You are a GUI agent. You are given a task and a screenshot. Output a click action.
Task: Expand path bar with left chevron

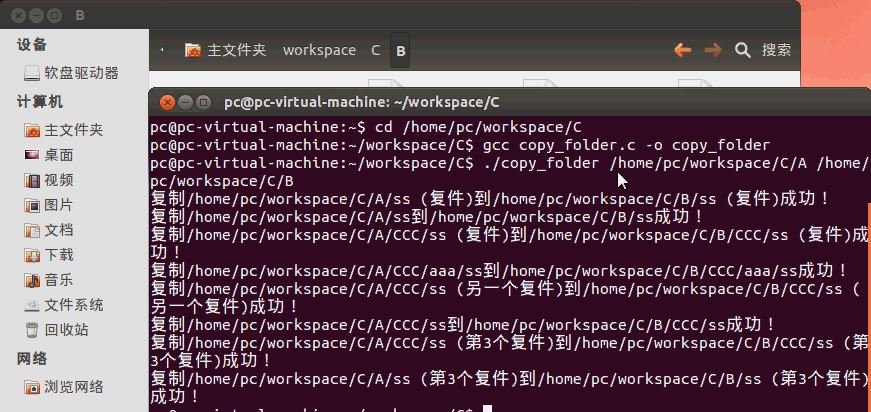coord(163,50)
